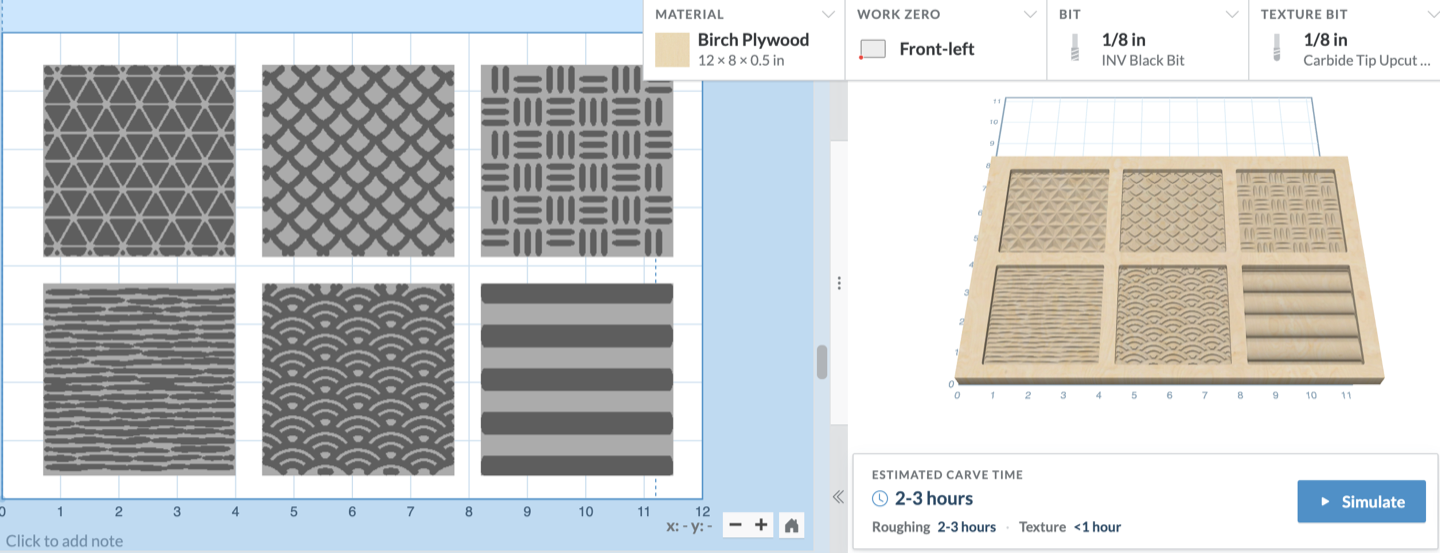This screenshot has width=1440, height=553.
Task: Select the triangle pattern tile on canvas
Action: click(x=139, y=161)
